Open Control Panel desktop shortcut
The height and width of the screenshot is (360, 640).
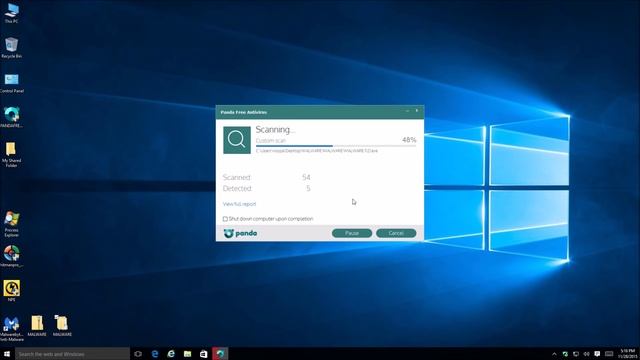[x=11, y=83]
